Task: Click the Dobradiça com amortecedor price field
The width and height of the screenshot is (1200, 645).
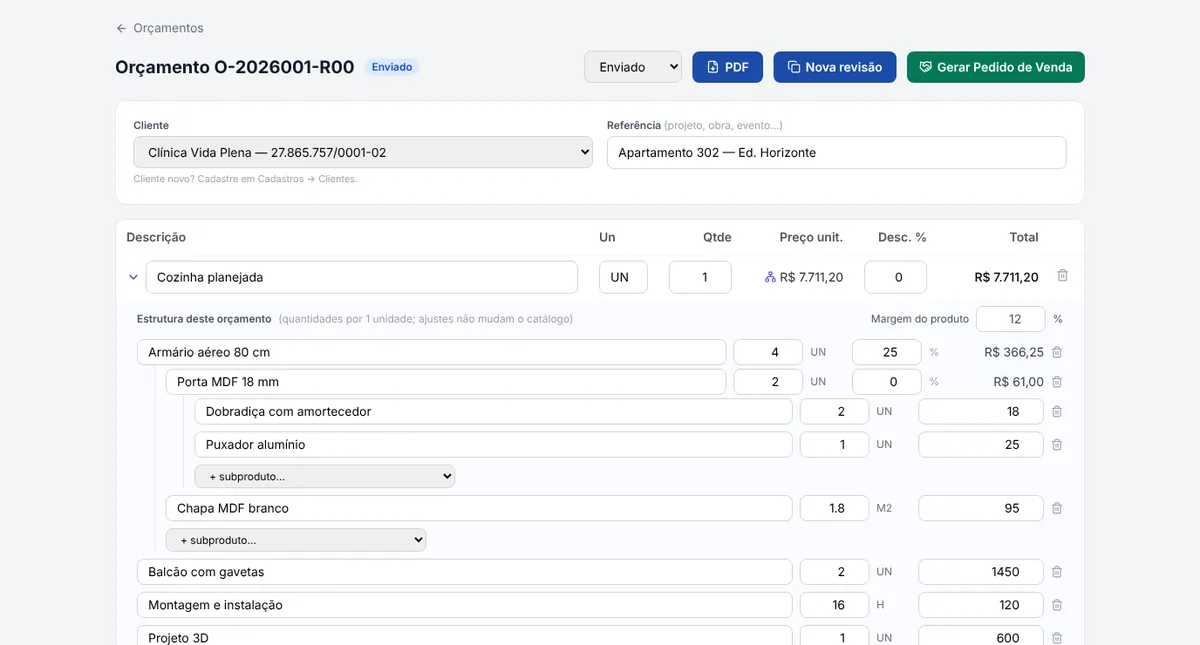Action: [x=981, y=411]
